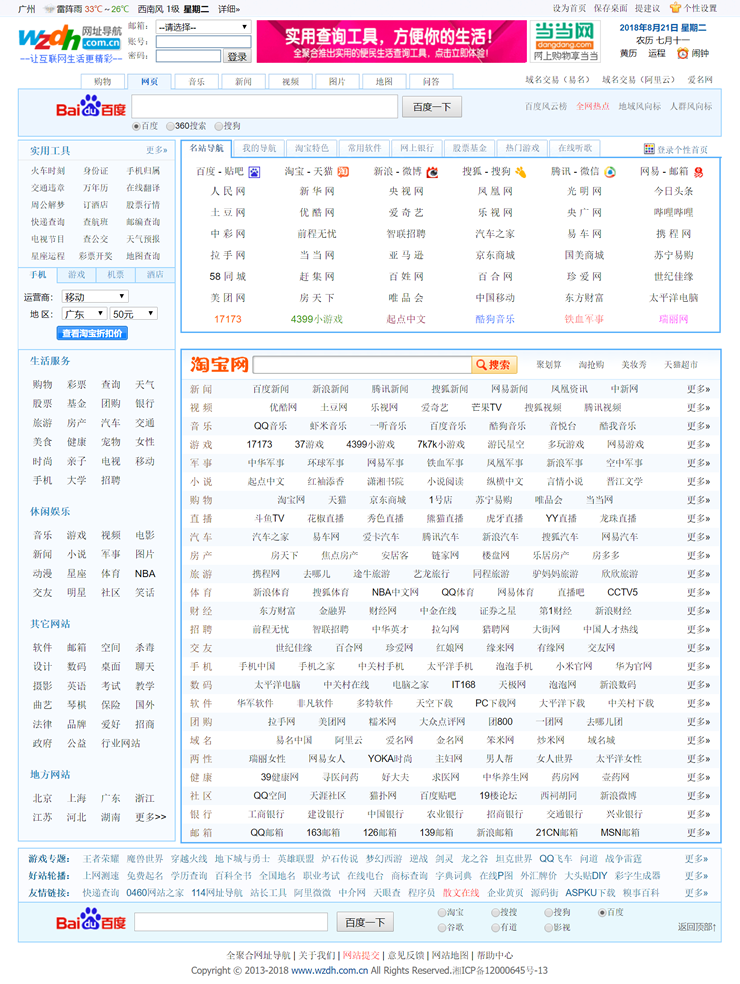The image size is (740, 984).
Task: Open the 地区 dropdown showing 广东
Action: tap(83, 314)
